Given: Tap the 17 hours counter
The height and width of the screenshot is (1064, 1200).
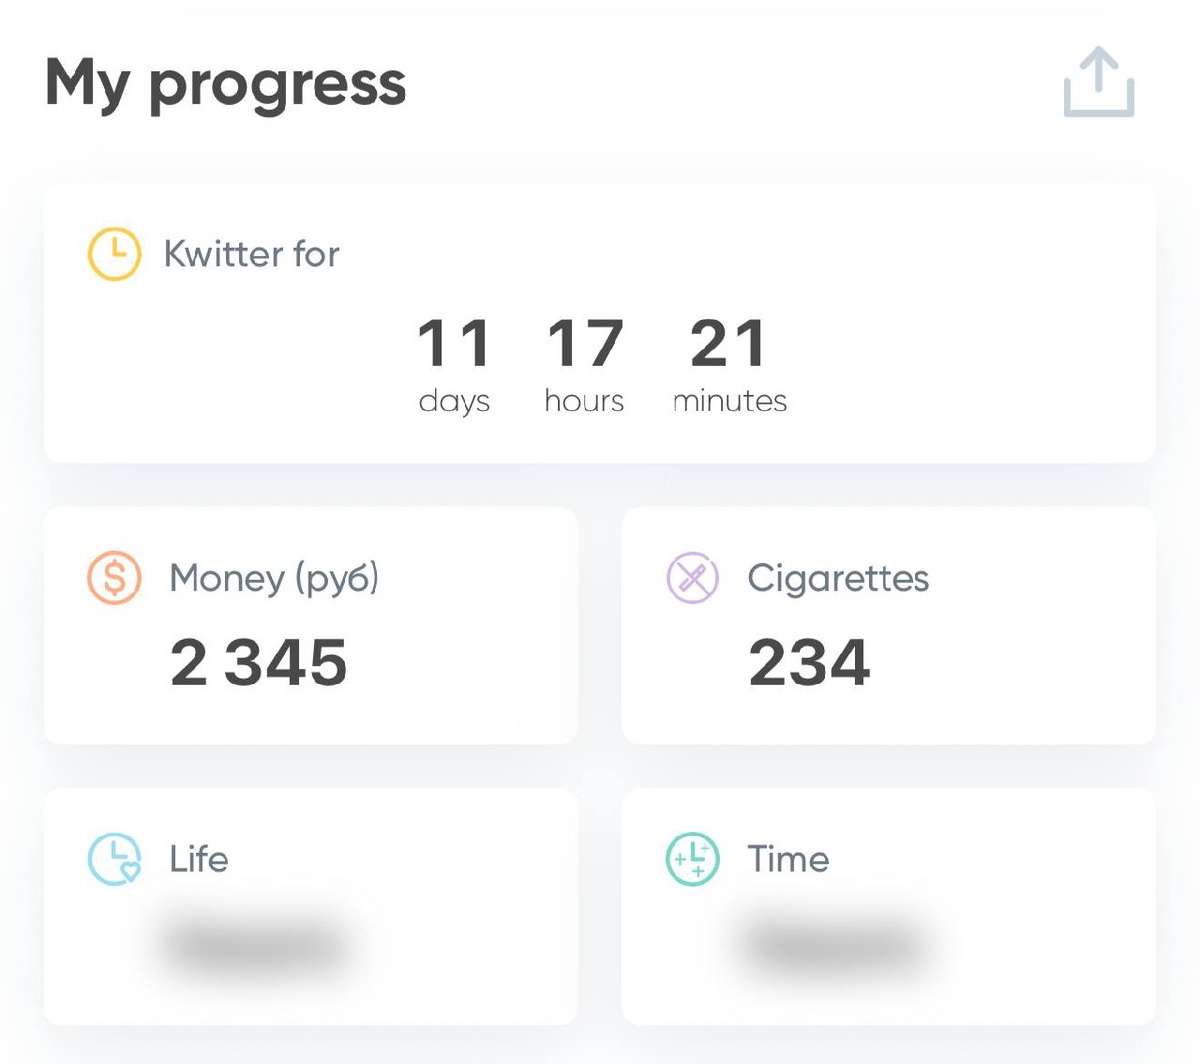Looking at the screenshot, I should (585, 345).
